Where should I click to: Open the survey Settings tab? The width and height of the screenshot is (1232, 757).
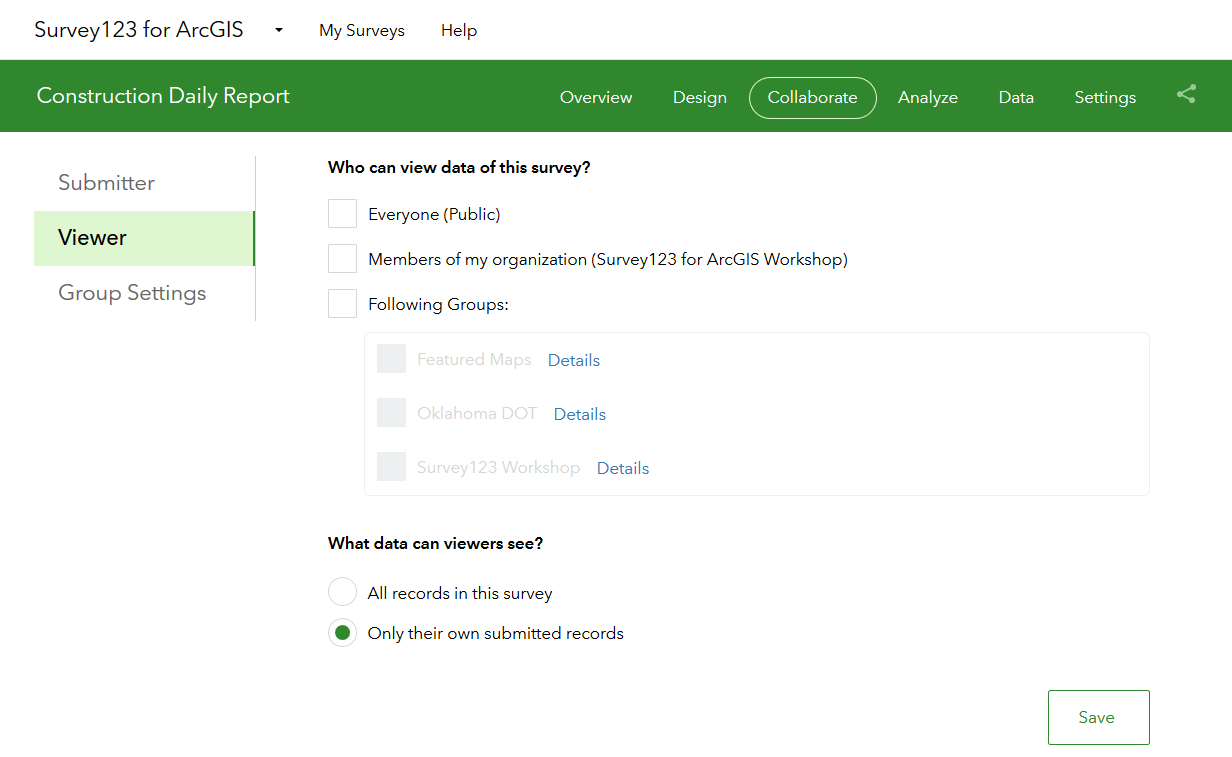(1105, 97)
